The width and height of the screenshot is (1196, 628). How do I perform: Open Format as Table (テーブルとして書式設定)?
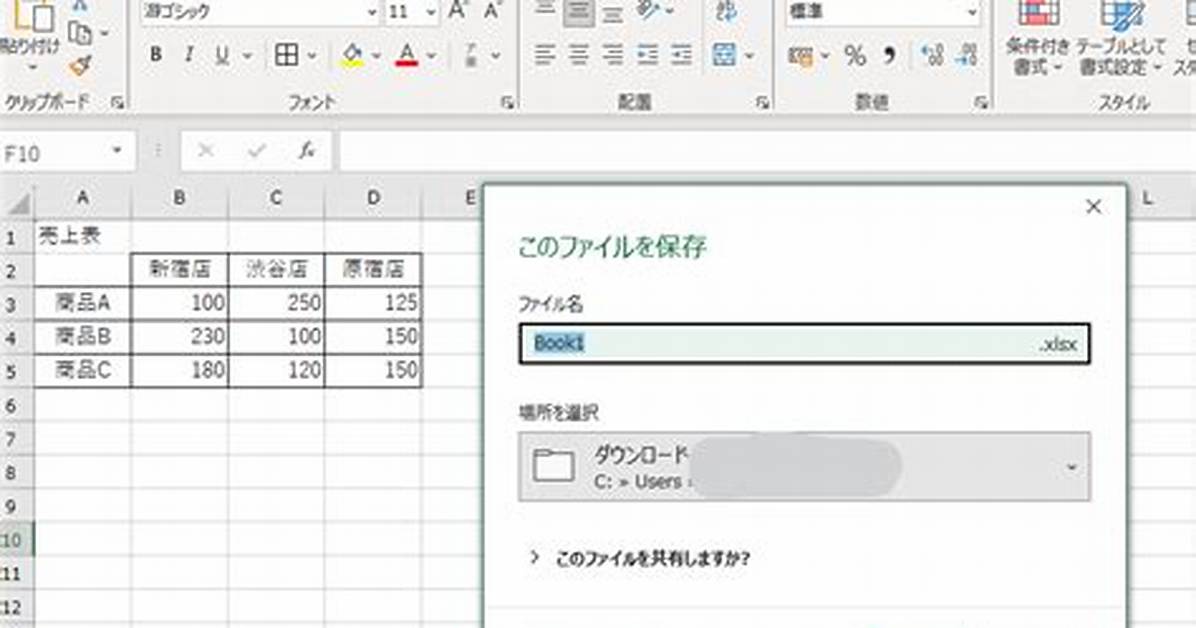(x=1121, y=37)
